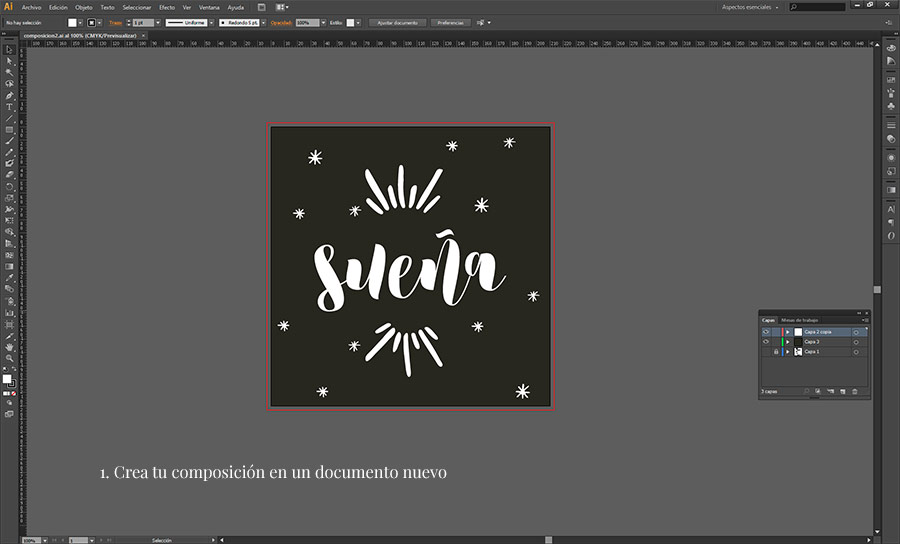
Task: Open the Ventana menu
Action: tap(209, 7)
